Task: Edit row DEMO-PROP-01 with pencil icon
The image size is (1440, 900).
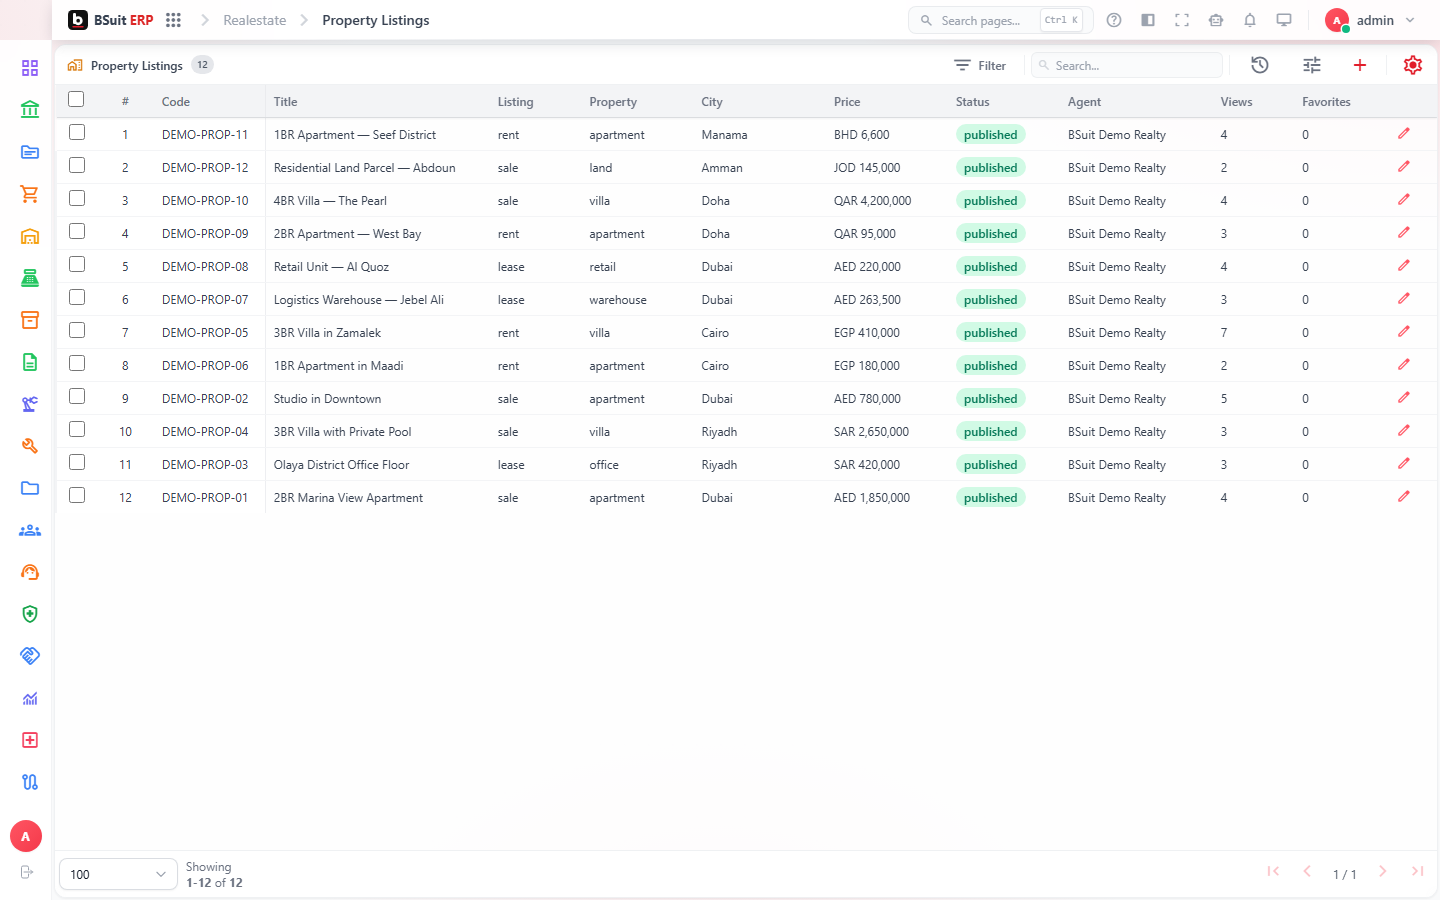Action: click(1404, 497)
